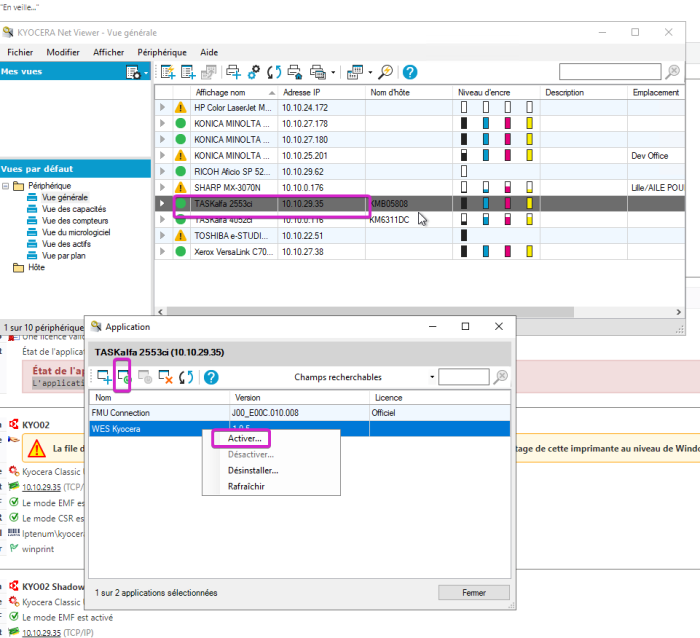The width and height of the screenshot is (700, 638).
Task: Click the uninstall application icon with red X
Action: [166, 377]
